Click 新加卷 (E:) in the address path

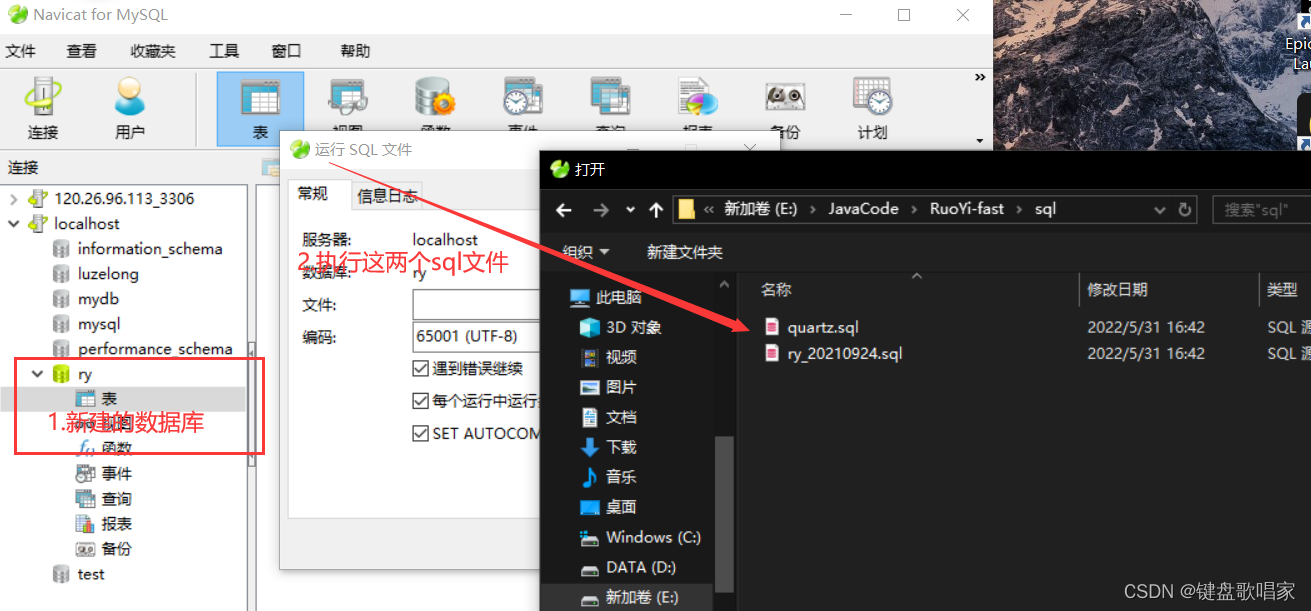pyautogui.click(x=760, y=209)
